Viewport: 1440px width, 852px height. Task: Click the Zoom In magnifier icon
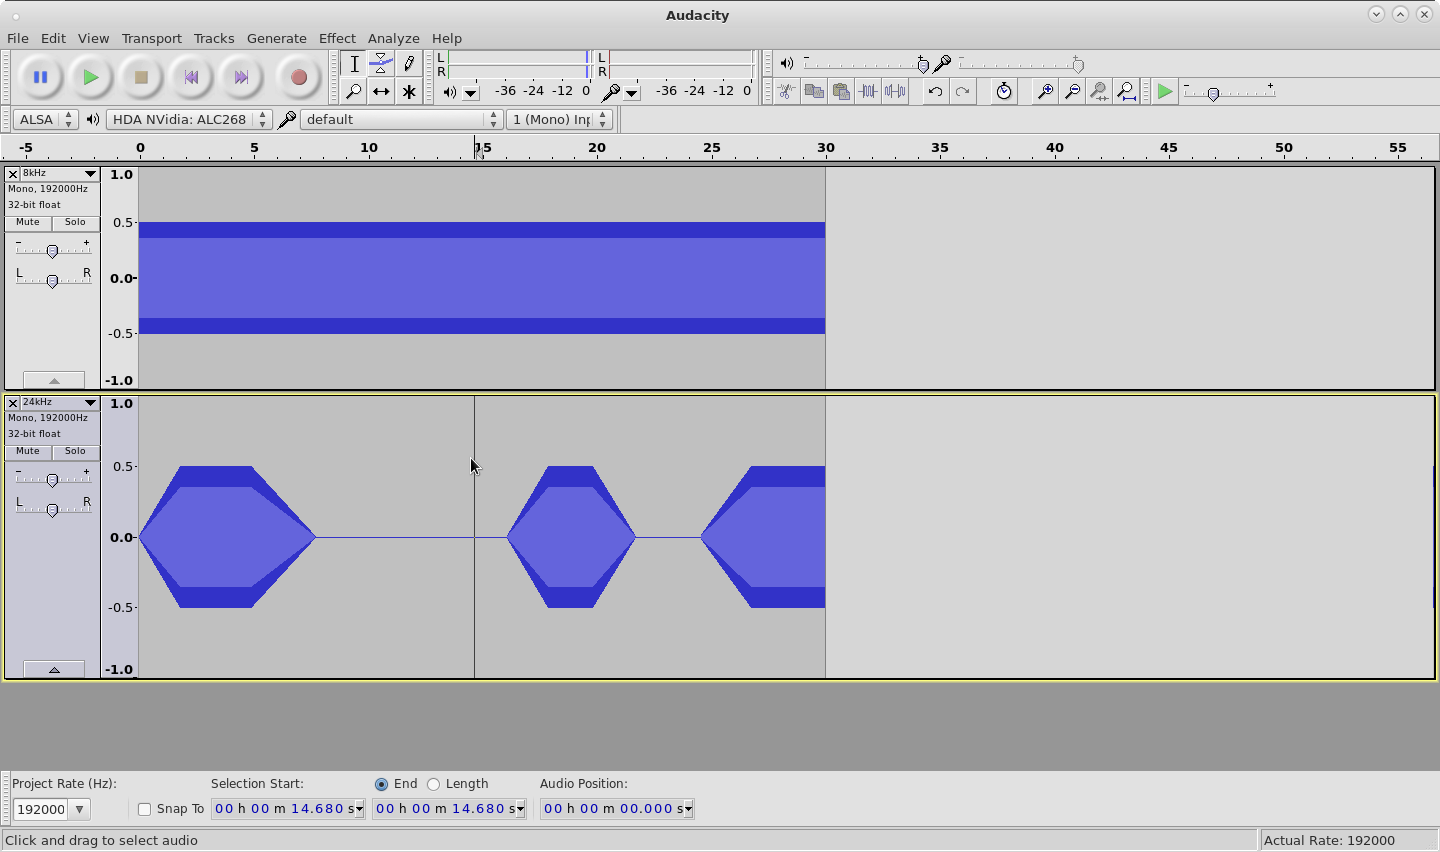pyautogui.click(x=1045, y=91)
